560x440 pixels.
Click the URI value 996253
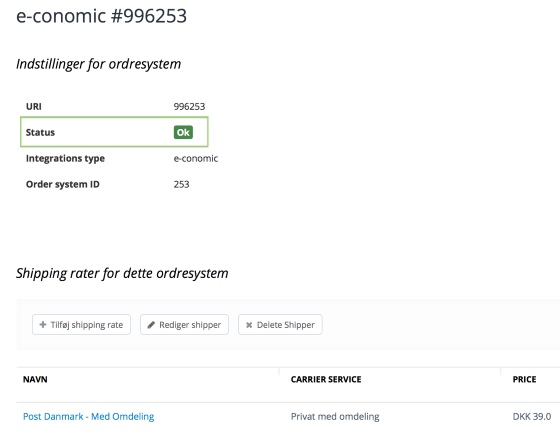click(189, 106)
